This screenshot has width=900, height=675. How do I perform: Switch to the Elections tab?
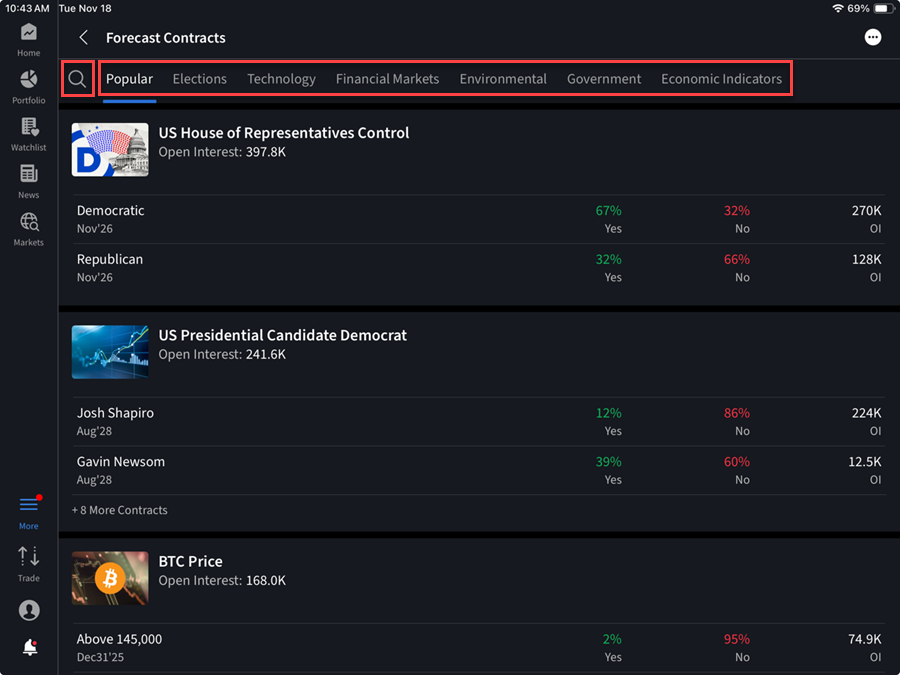point(199,78)
